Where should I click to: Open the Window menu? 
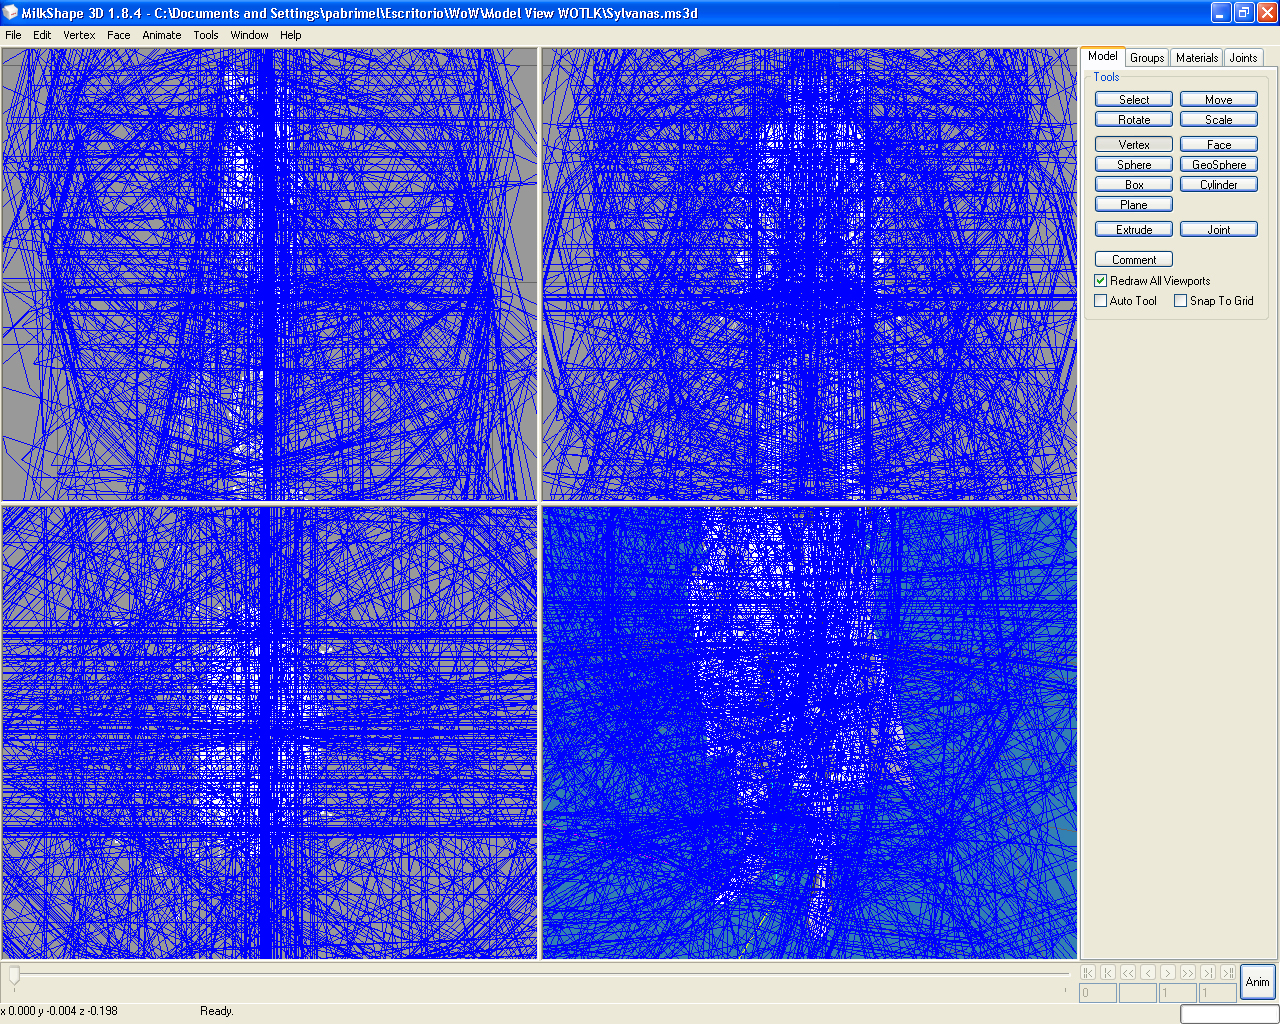coord(249,35)
